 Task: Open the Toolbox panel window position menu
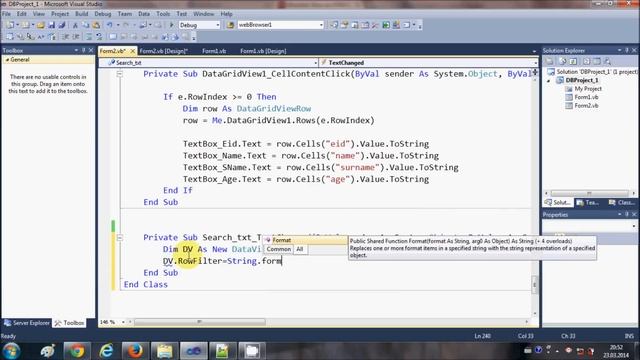pyautogui.click(x=76, y=50)
